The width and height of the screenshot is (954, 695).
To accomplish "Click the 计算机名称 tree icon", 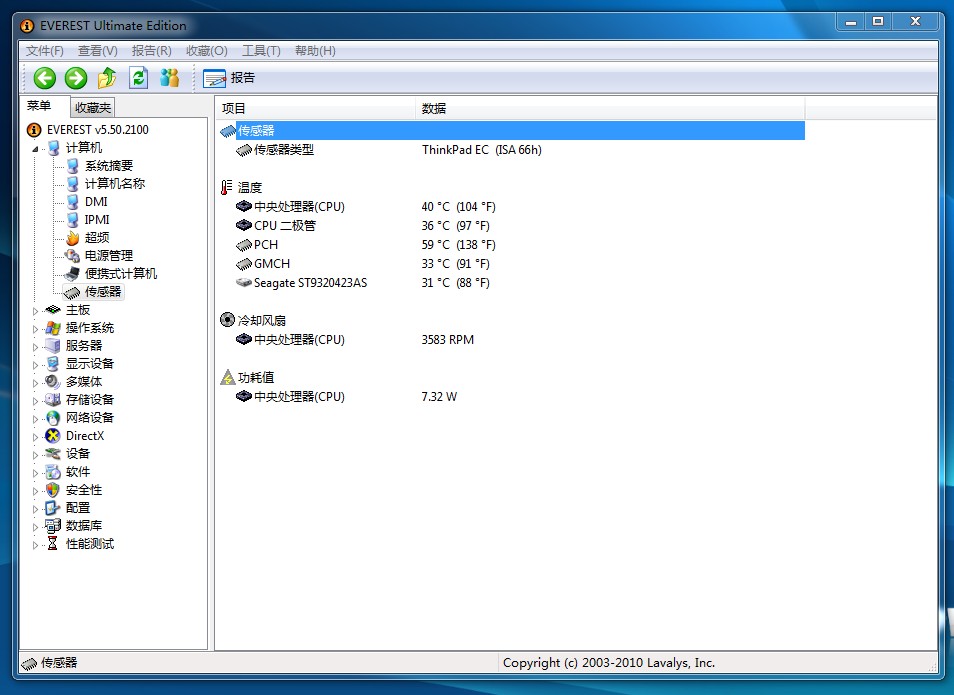I will coord(73,183).
